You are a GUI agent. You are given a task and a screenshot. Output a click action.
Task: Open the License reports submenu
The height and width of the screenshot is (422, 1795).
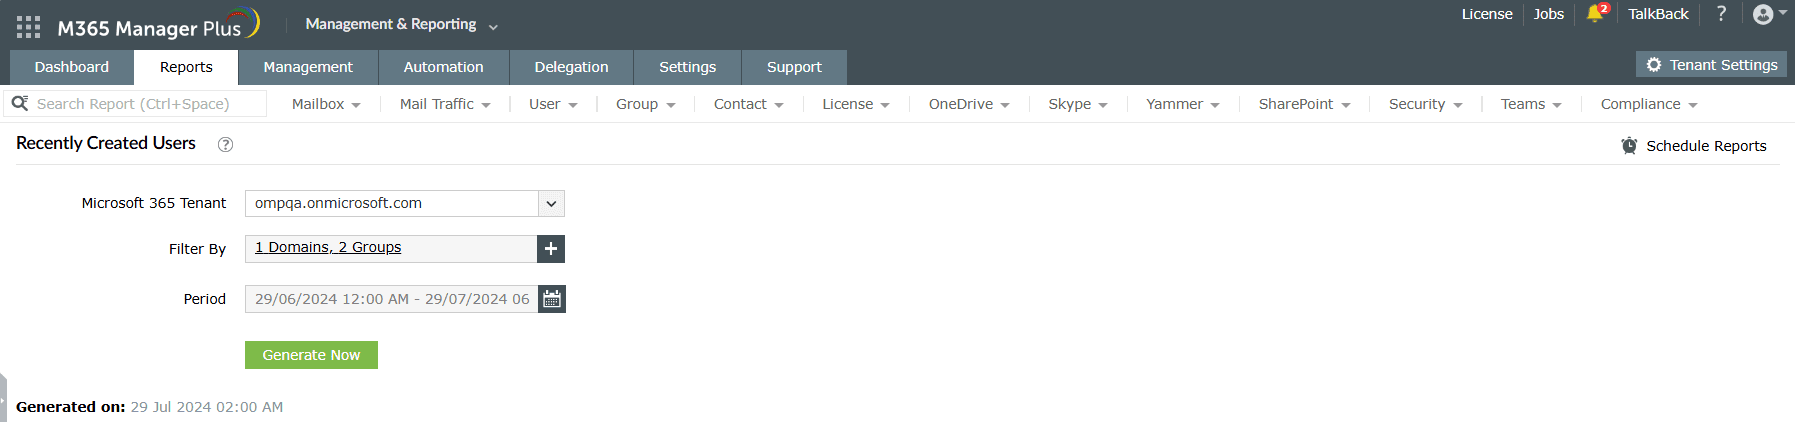tap(856, 104)
